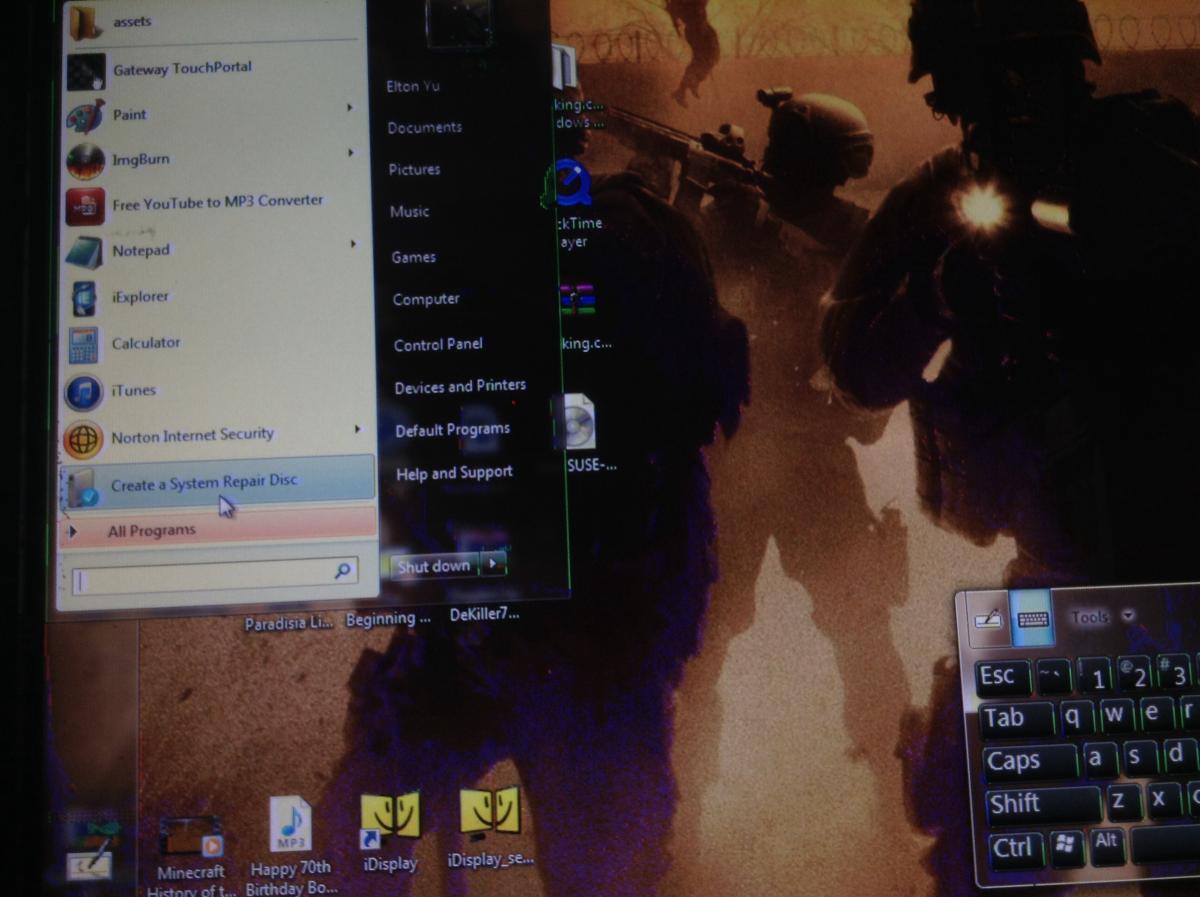The image size is (1200, 897).
Task: Click the Shut down button
Action: [x=435, y=566]
